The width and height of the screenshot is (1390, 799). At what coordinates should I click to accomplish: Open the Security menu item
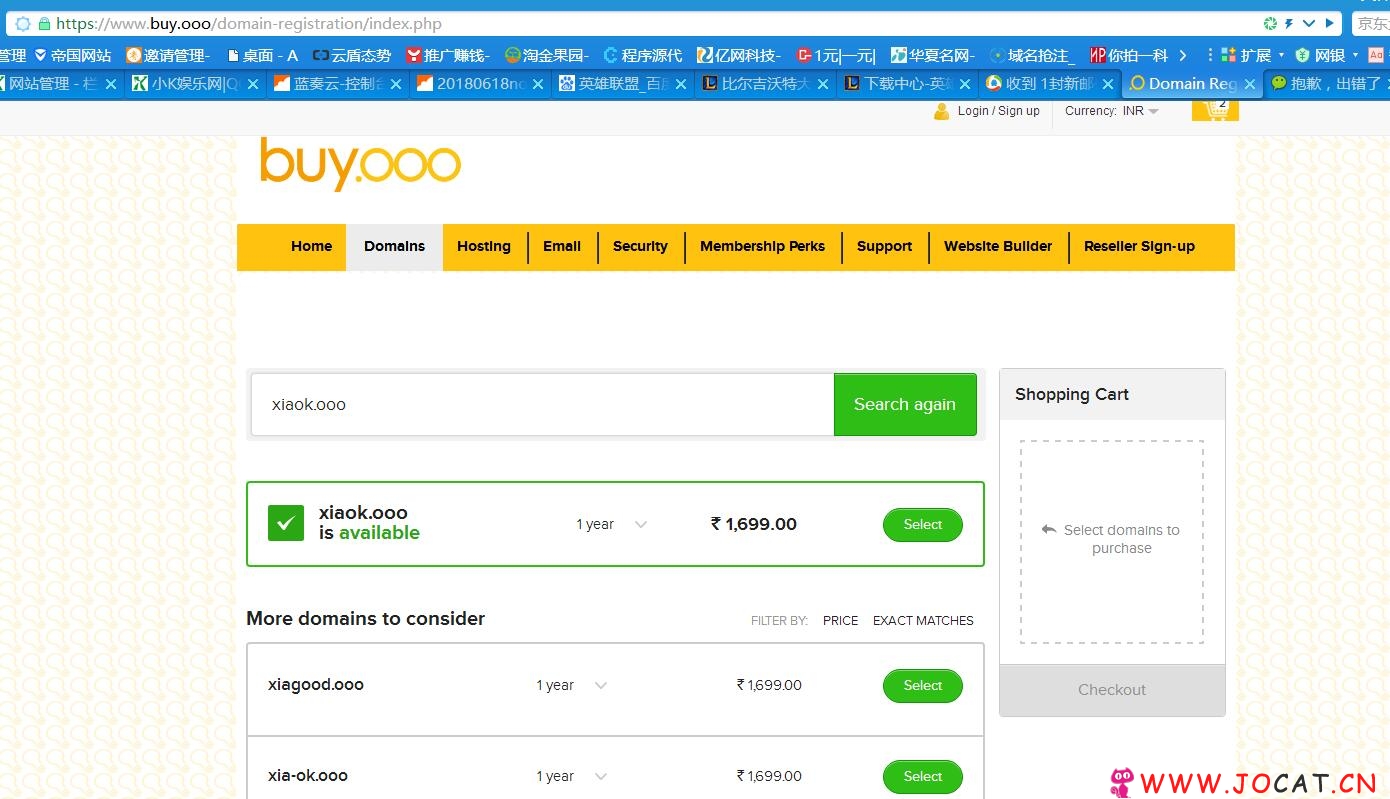(640, 246)
